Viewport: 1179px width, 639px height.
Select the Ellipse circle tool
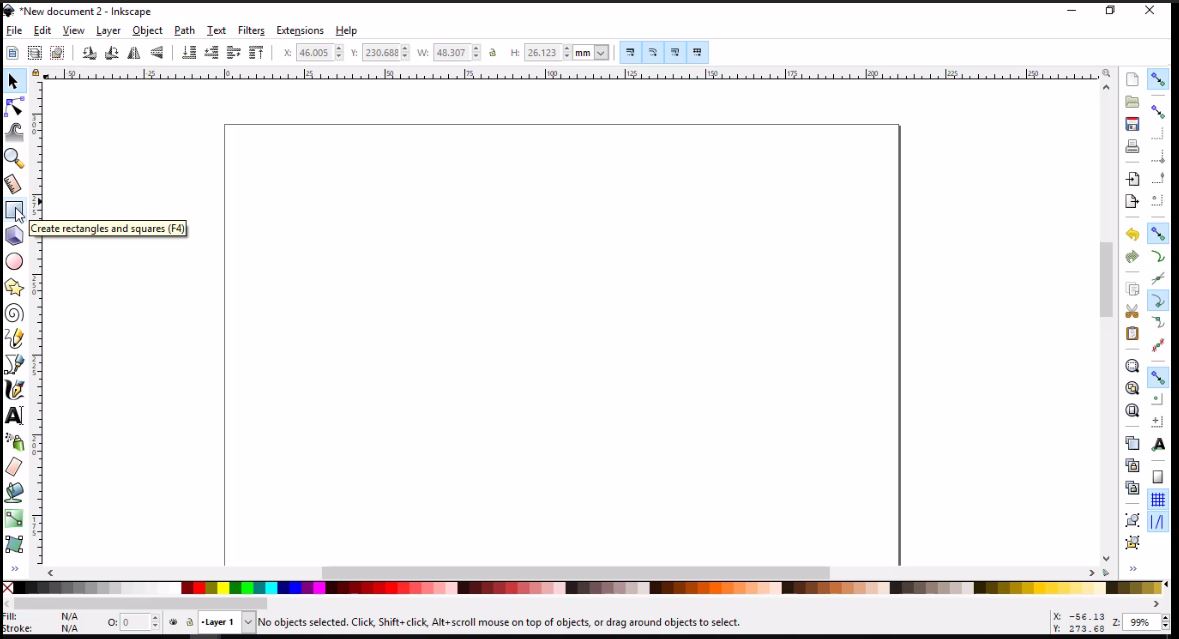pos(14,262)
